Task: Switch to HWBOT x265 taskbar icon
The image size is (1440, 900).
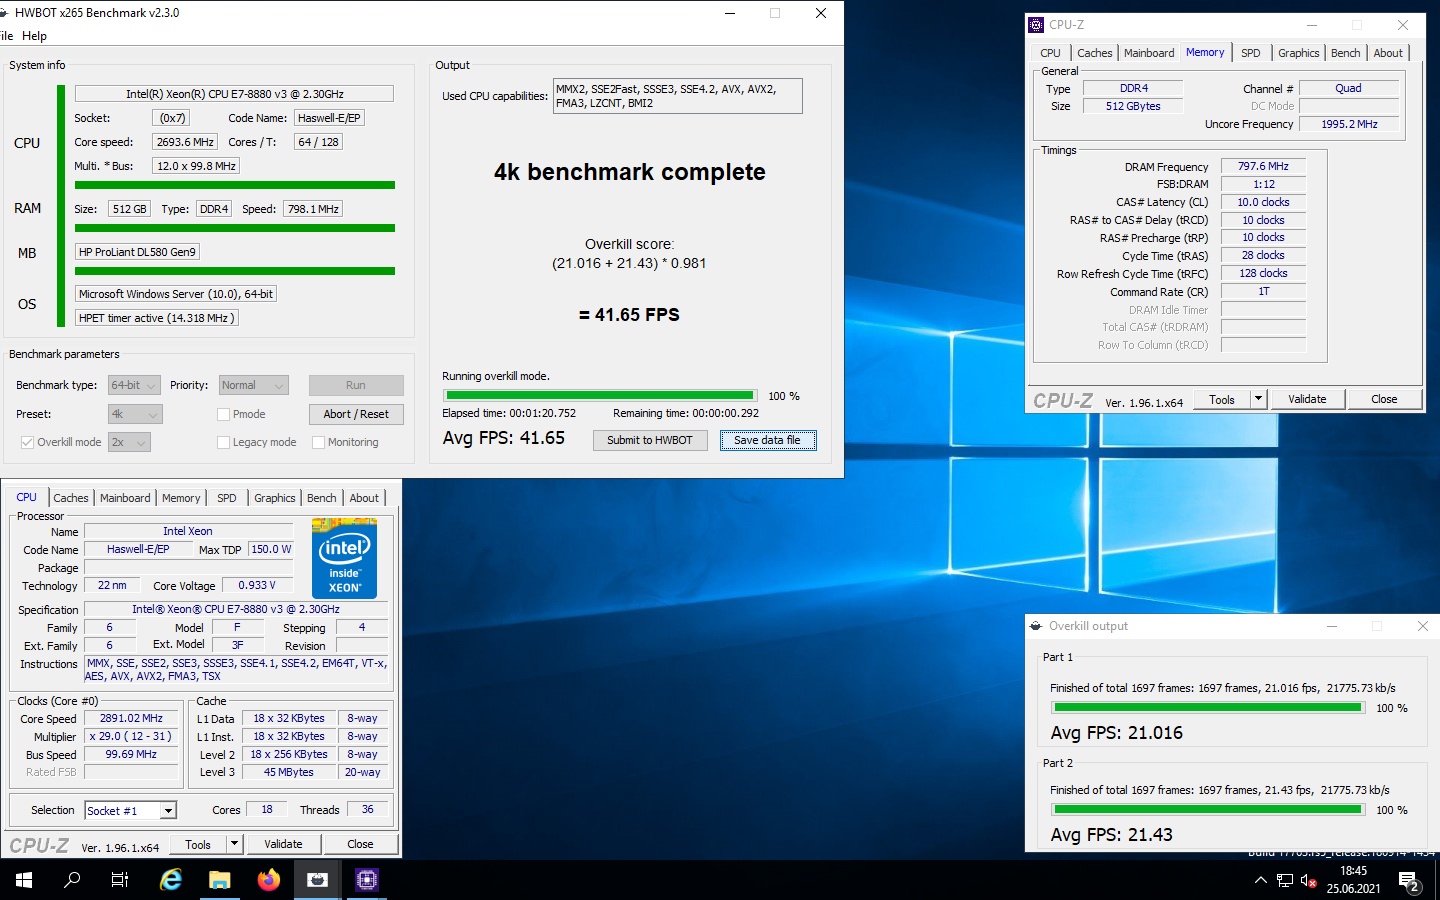Action: click(317, 880)
